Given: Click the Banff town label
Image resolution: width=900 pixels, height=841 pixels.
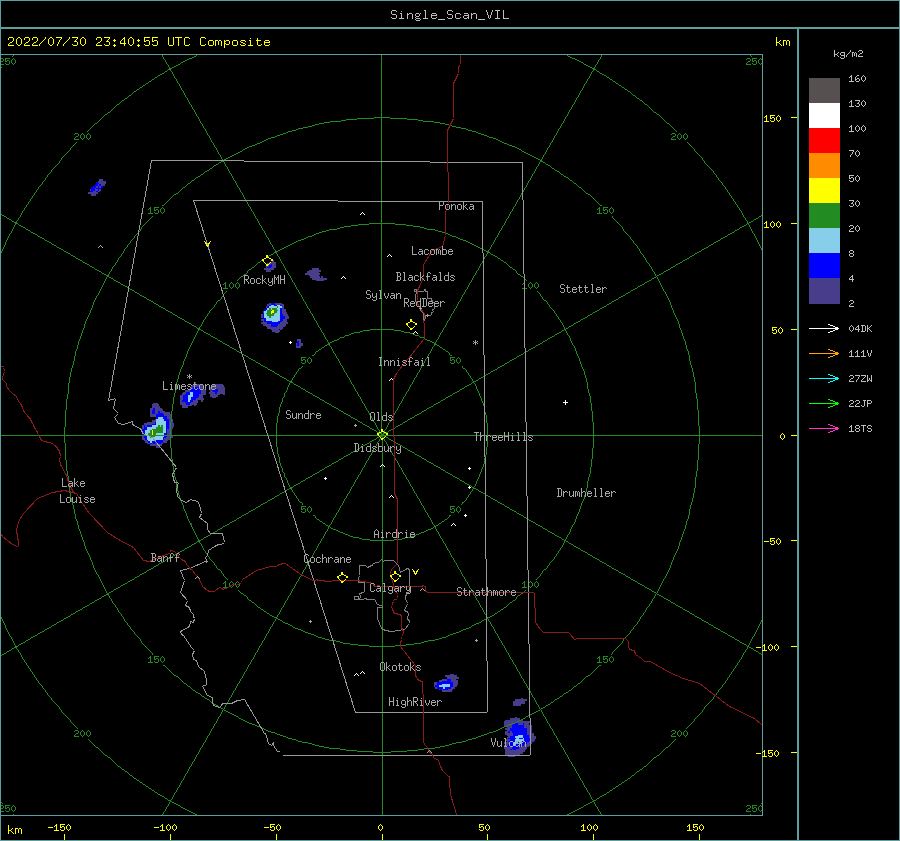Looking at the screenshot, I should (x=165, y=557).
